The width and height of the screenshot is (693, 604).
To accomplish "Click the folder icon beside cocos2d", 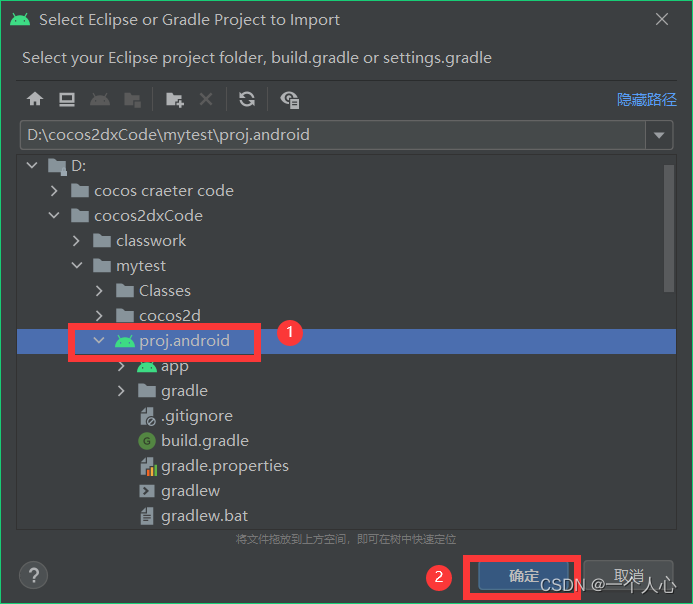I will 125,316.
